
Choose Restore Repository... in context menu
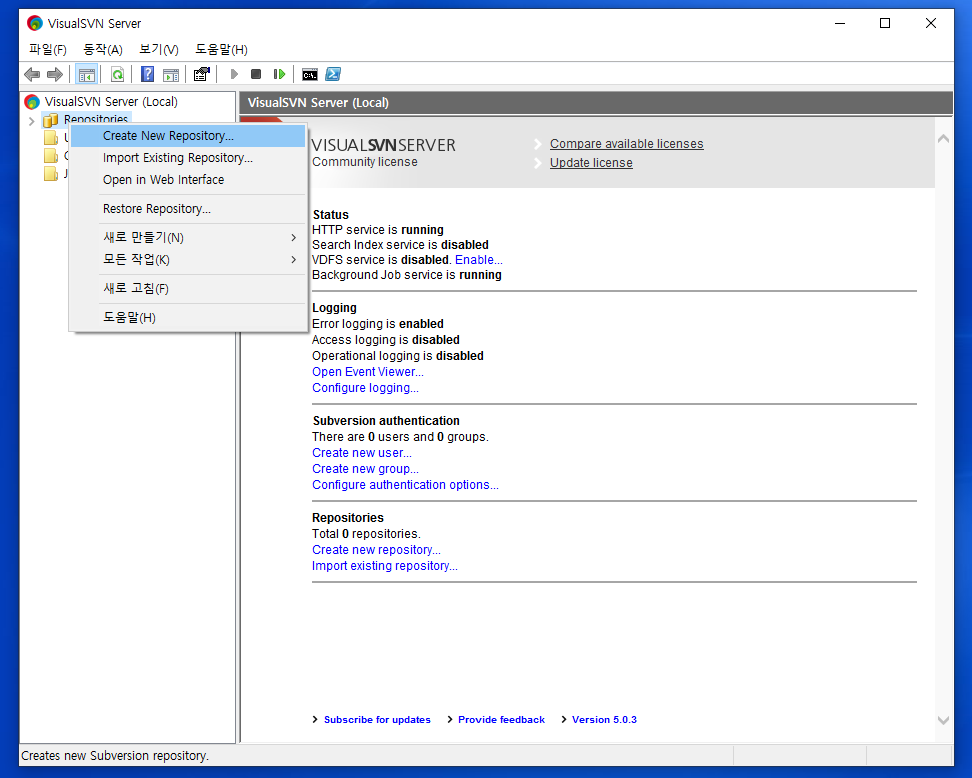[188, 209]
